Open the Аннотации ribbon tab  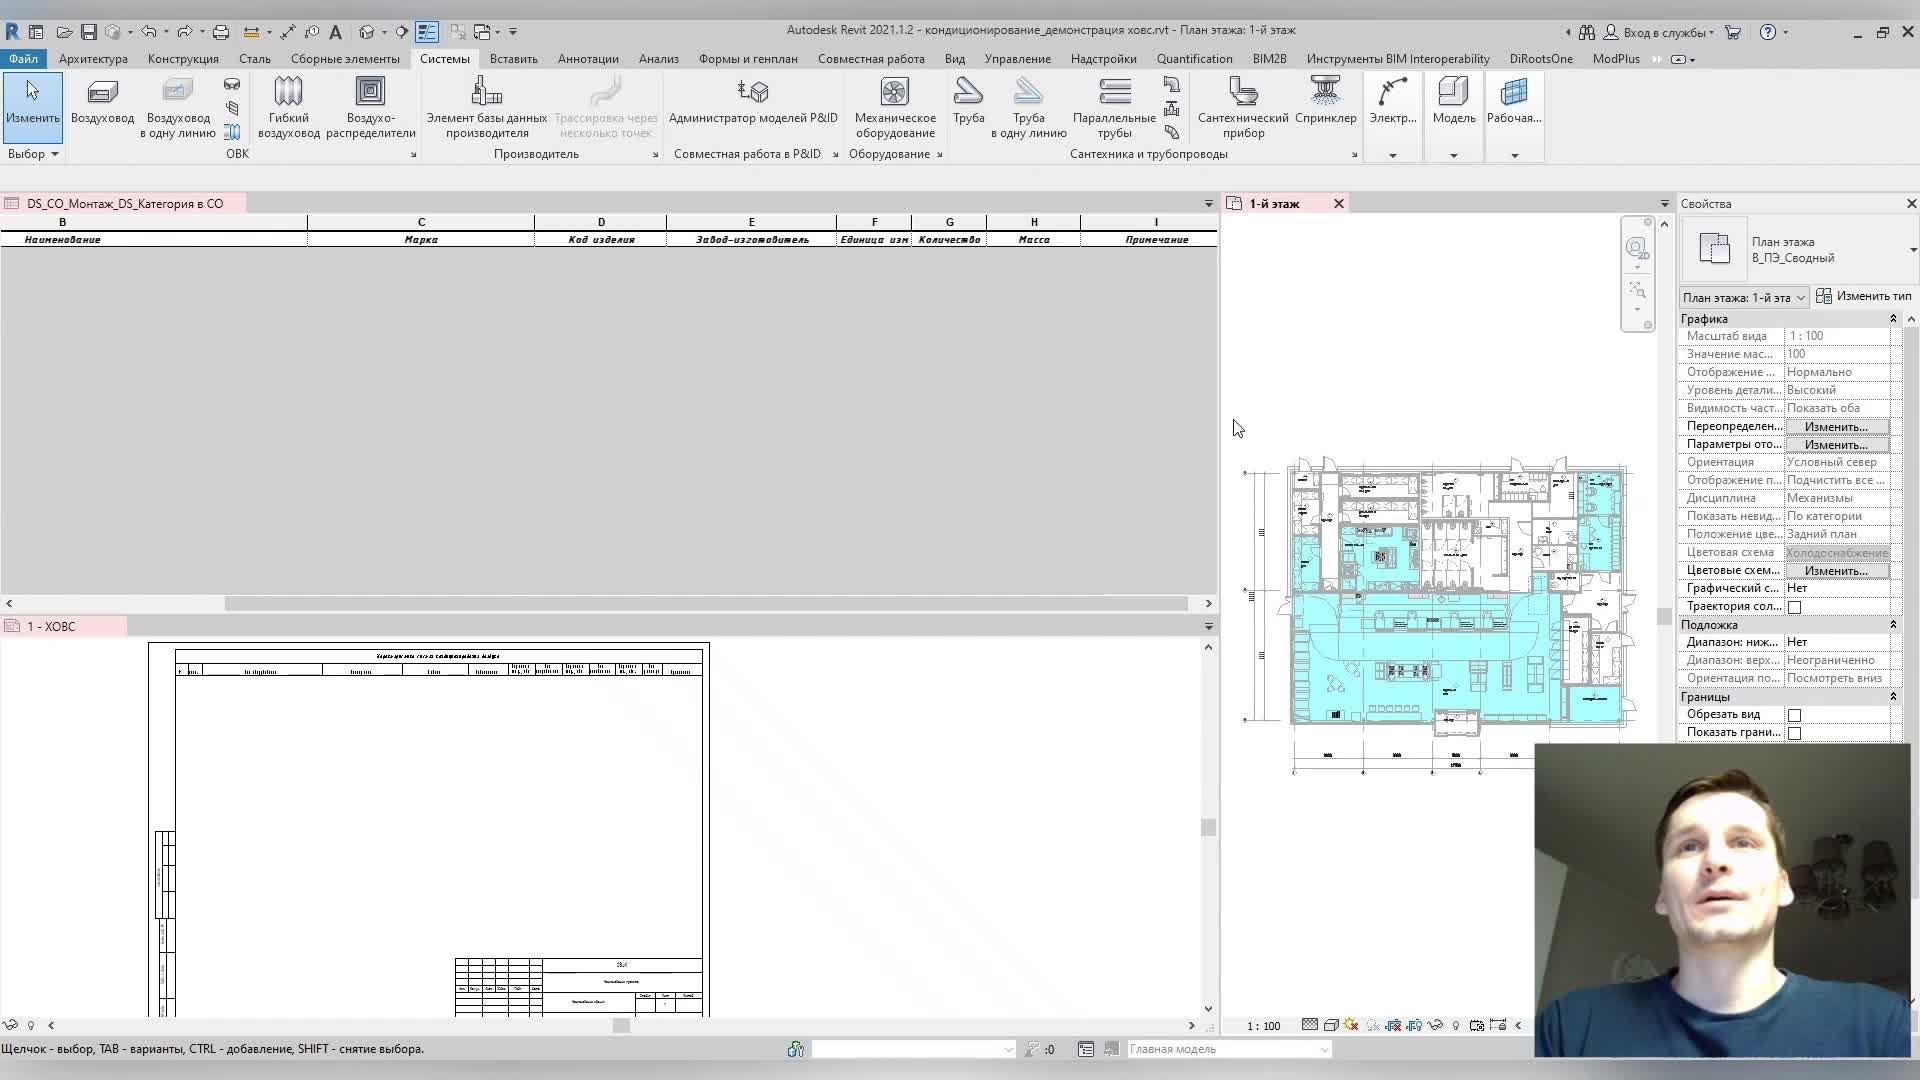coord(587,59)
